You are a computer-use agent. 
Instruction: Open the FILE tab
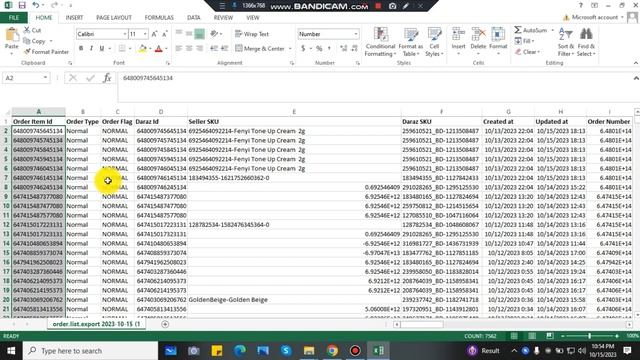(x=14, y=18)
